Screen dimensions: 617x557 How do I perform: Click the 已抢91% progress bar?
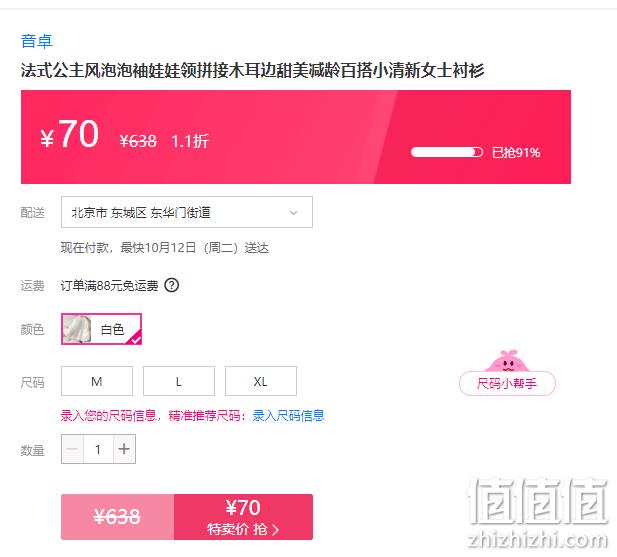click(x=447, y=152)
